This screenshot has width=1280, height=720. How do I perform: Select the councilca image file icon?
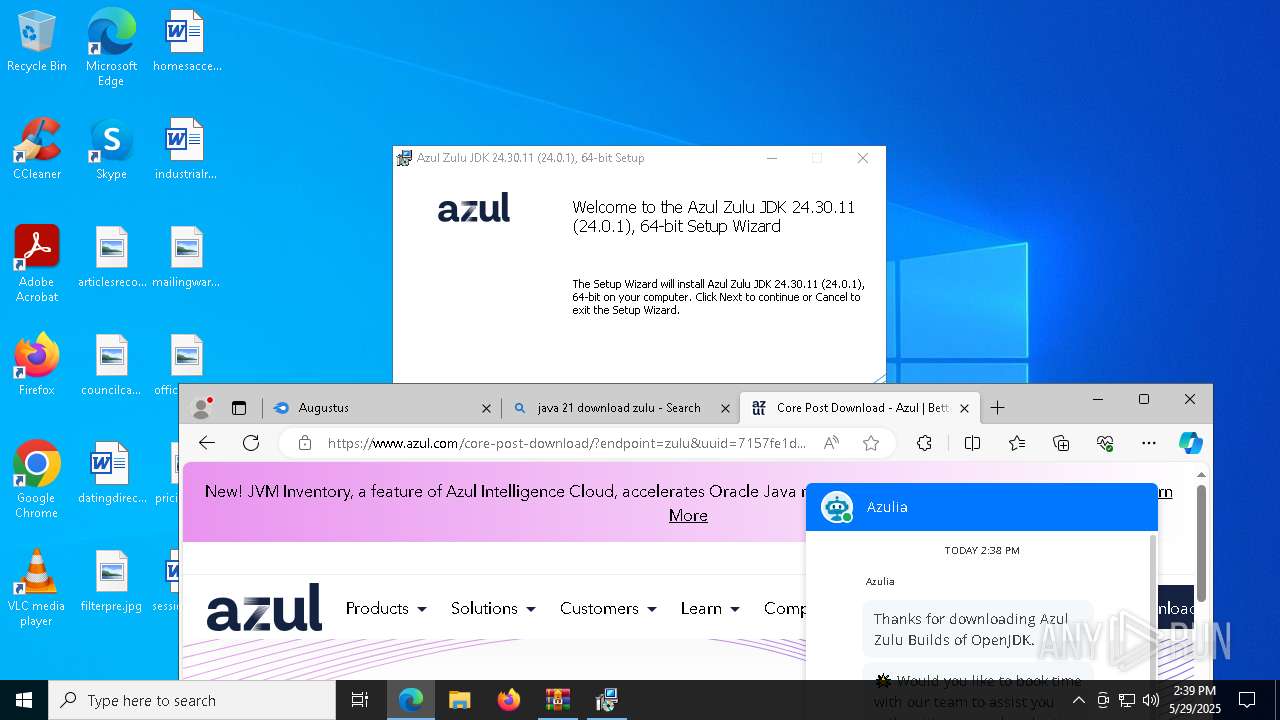tap(111, 365)
